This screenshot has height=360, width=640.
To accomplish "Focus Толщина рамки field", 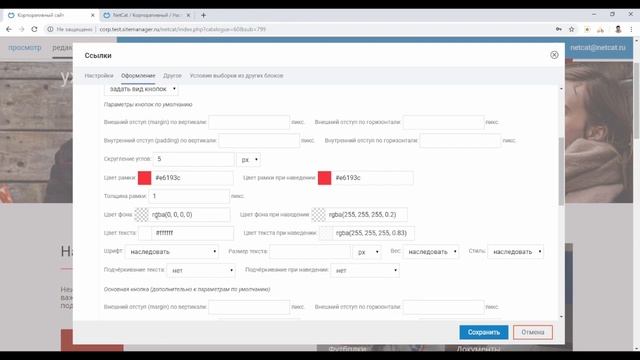I will pos(189,196).
